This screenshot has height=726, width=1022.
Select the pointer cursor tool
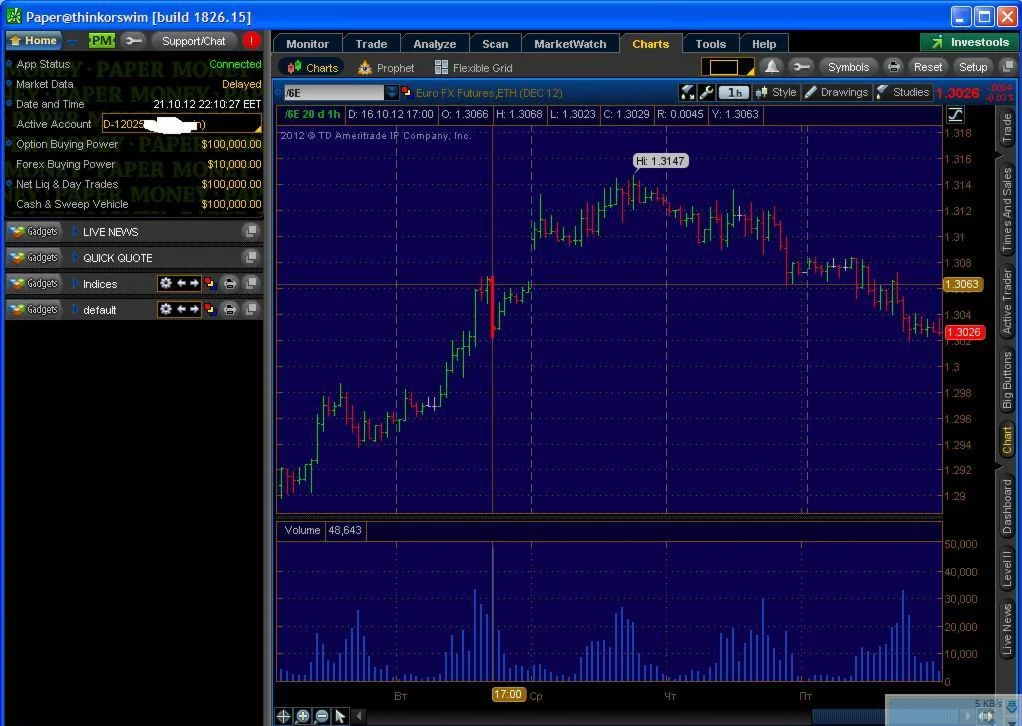point(340,716)
